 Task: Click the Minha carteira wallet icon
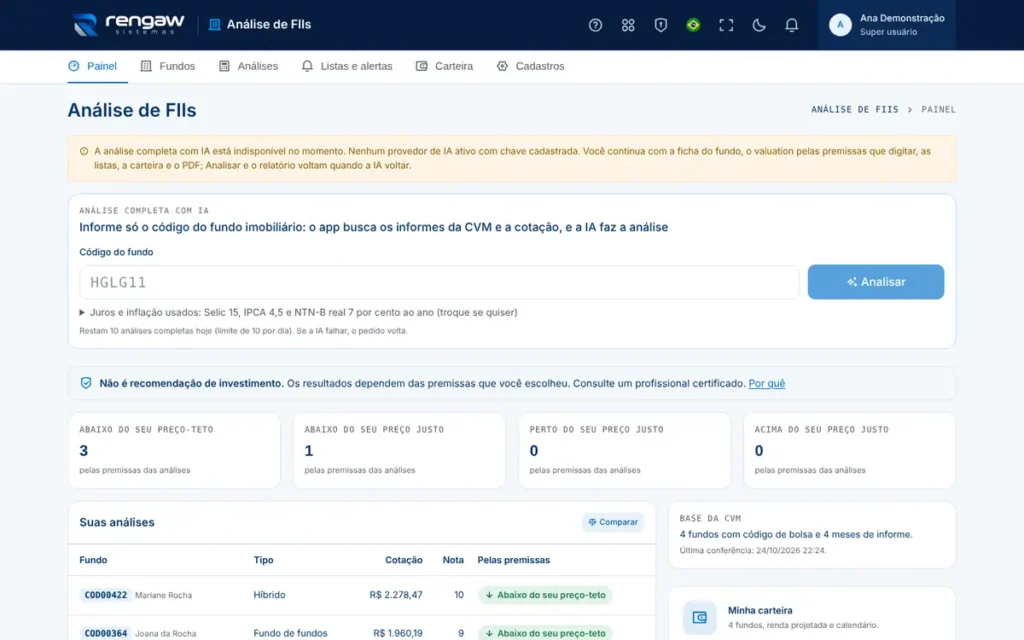[699, 617]
